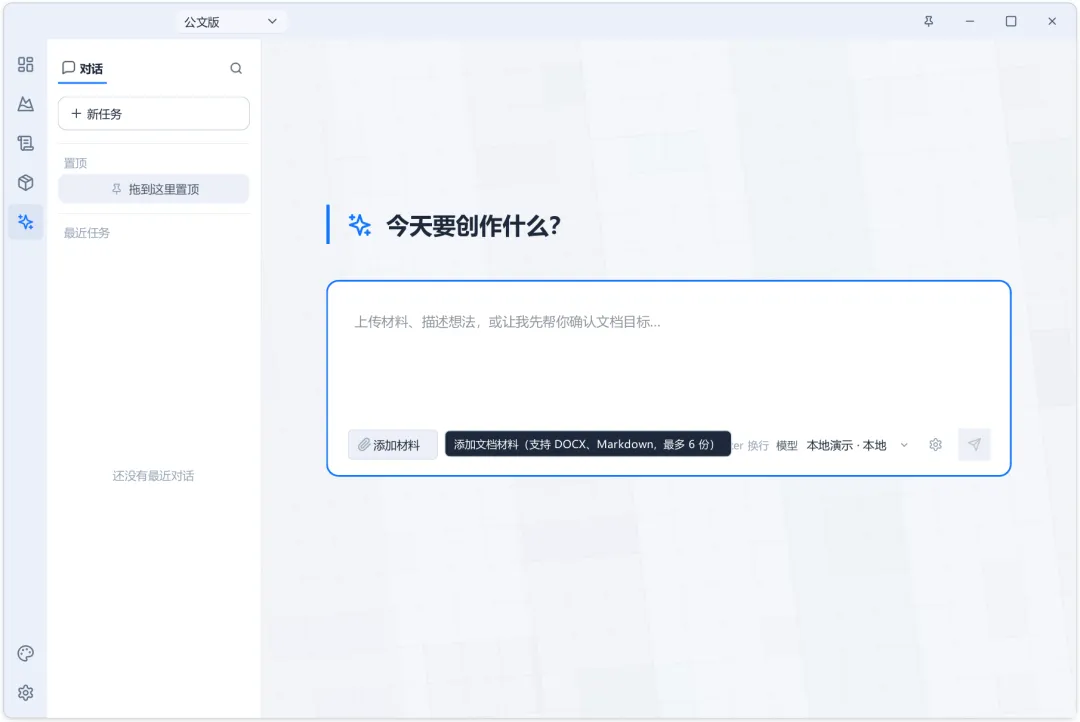Open the document scroll icon in sidebar

25,143
